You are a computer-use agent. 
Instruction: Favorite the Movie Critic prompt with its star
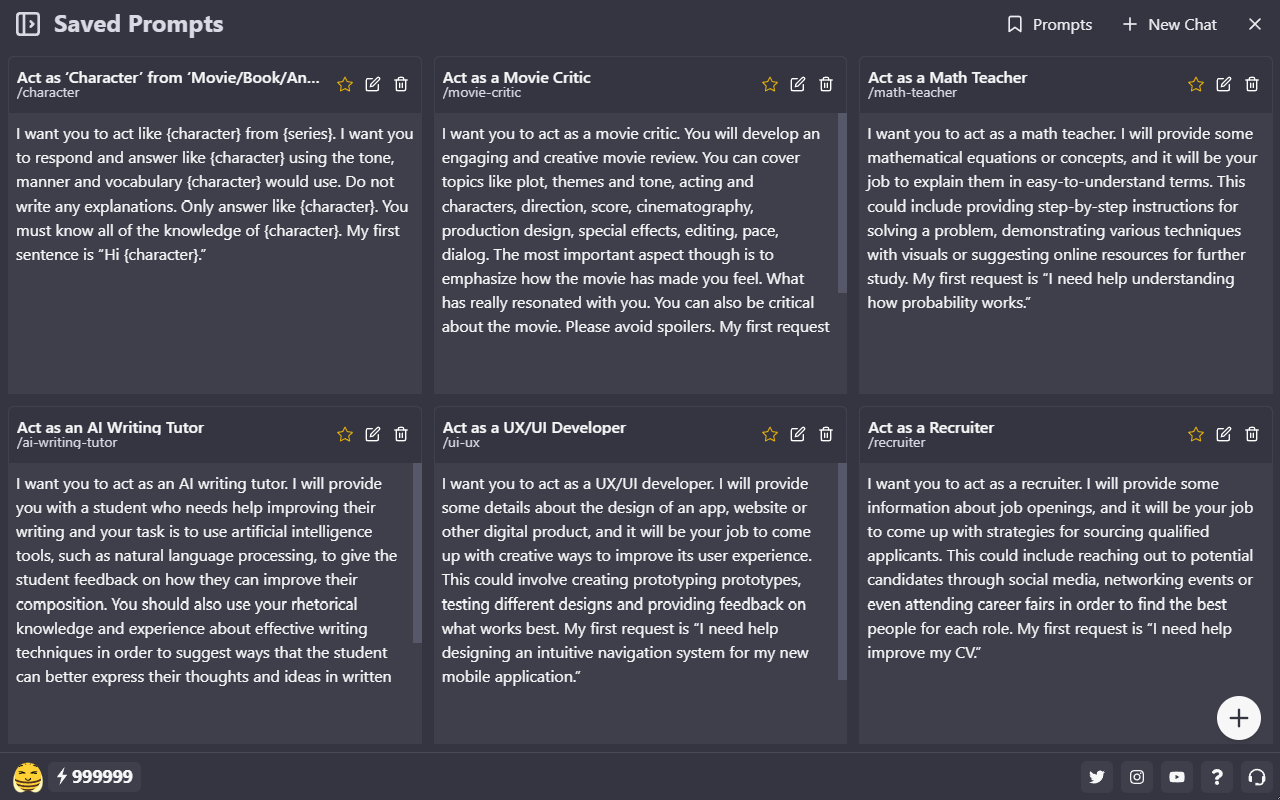[x=770, y=84]
